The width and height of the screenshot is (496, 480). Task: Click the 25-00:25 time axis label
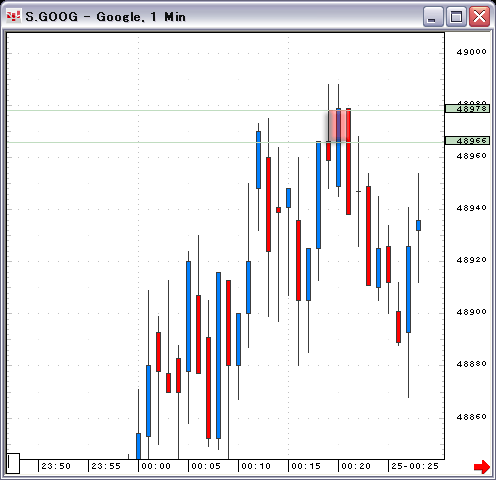415,466
